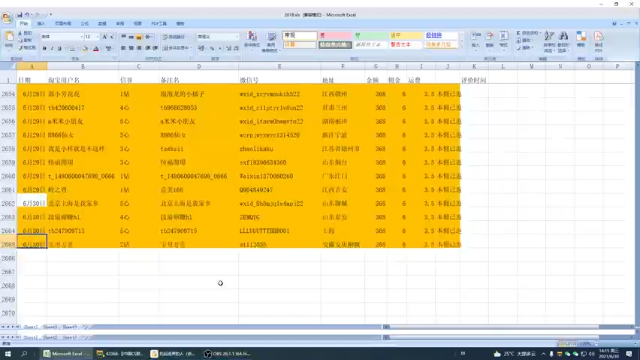Toggle top vertical alignment
The height and width of the screenshot is (360, 640).
[x=123, y=37]
